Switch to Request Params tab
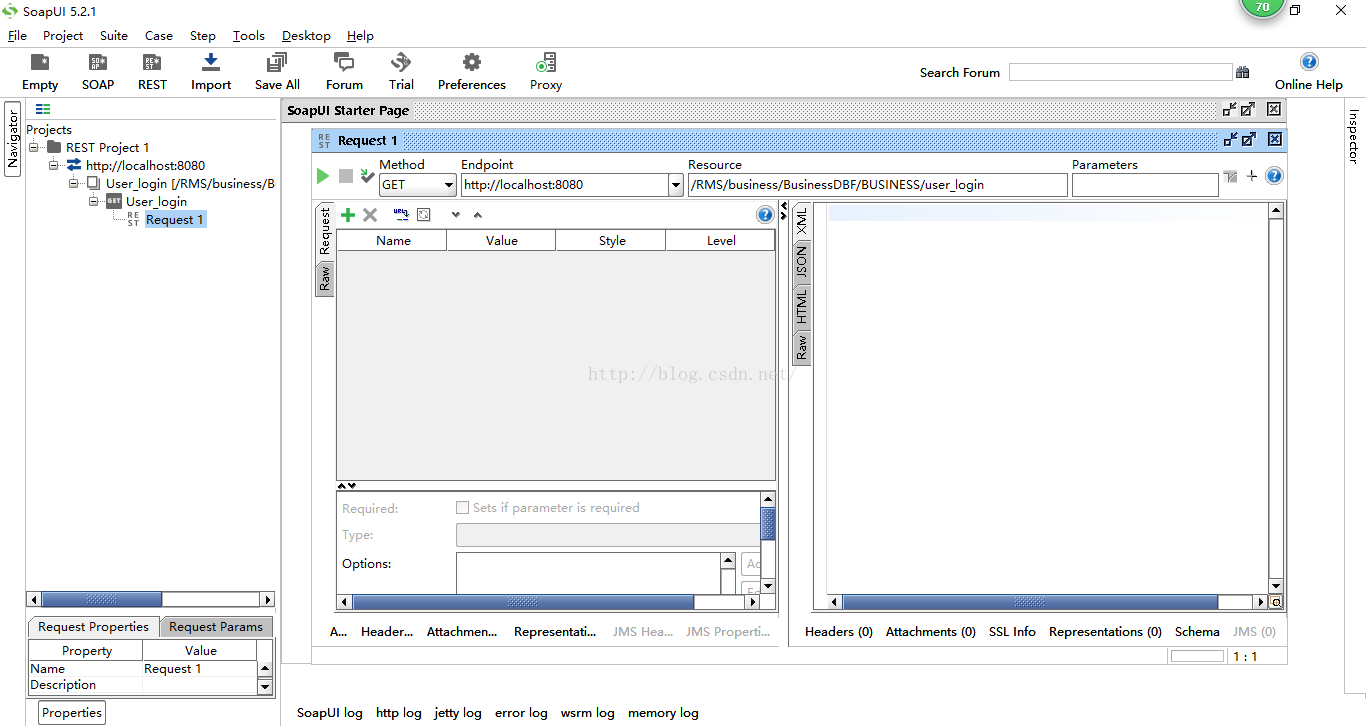The width and height of the screenshot is (1366, 726). point(216,627)
